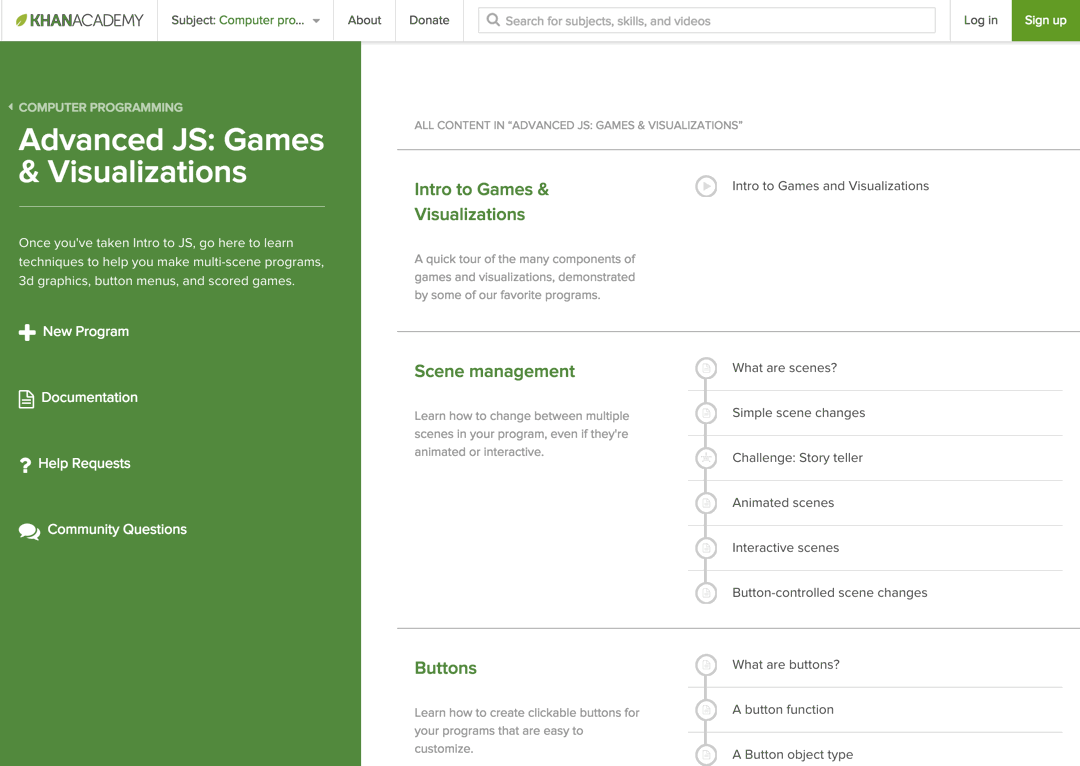The image size is (1080, 766).
Task: Open A button function lesson
Action: (x=782, y=710)
